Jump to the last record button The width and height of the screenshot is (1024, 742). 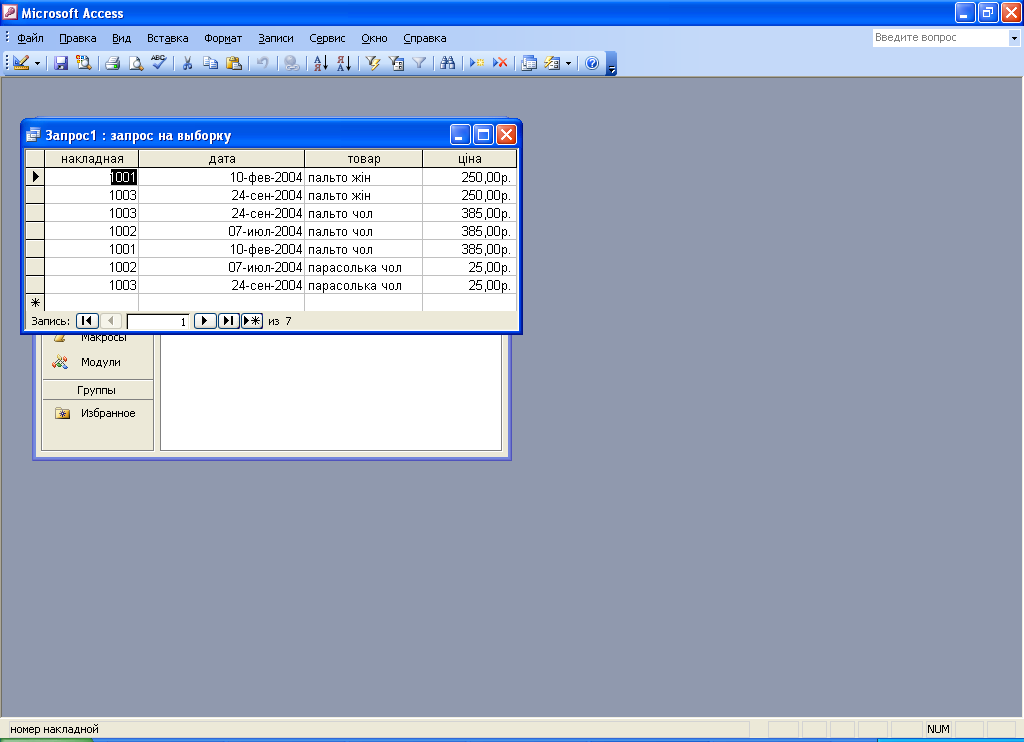coord(228,321)
